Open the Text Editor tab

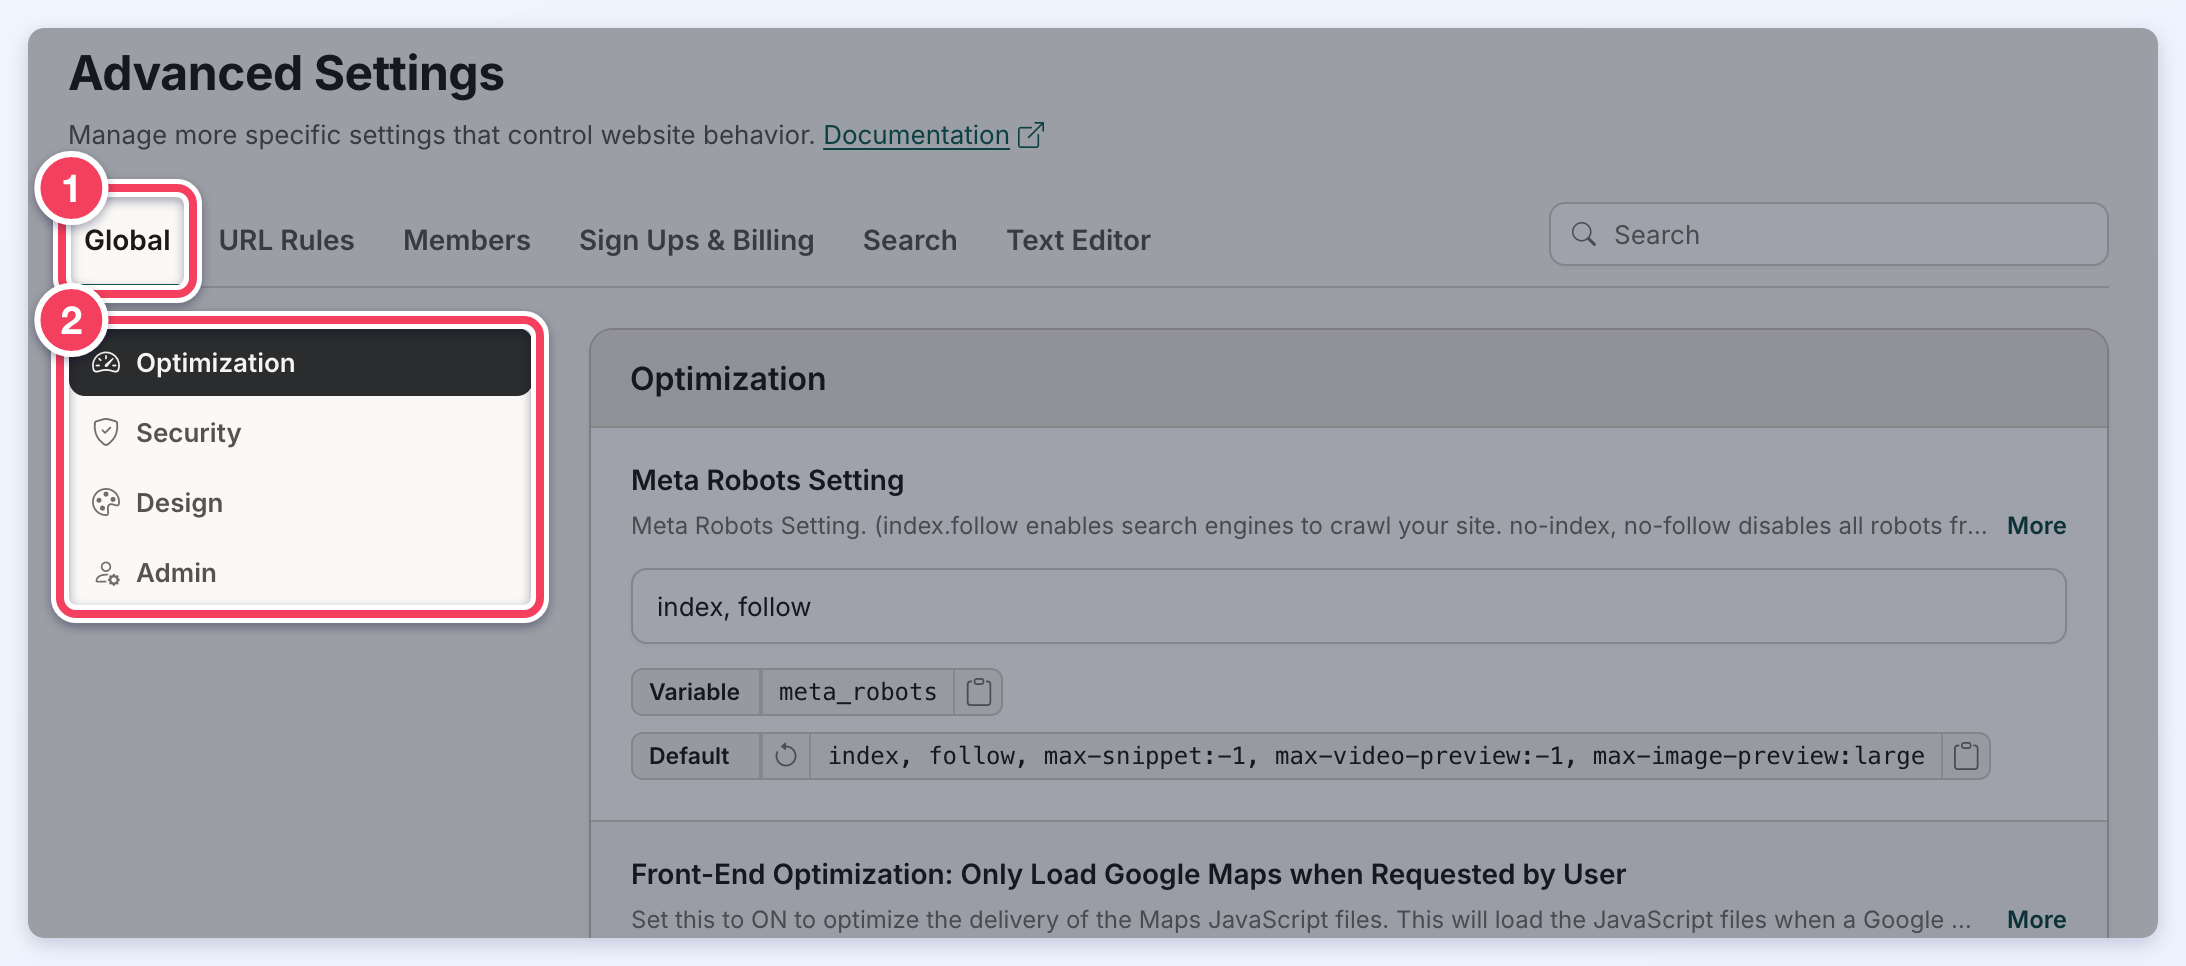coord(1078,241)
